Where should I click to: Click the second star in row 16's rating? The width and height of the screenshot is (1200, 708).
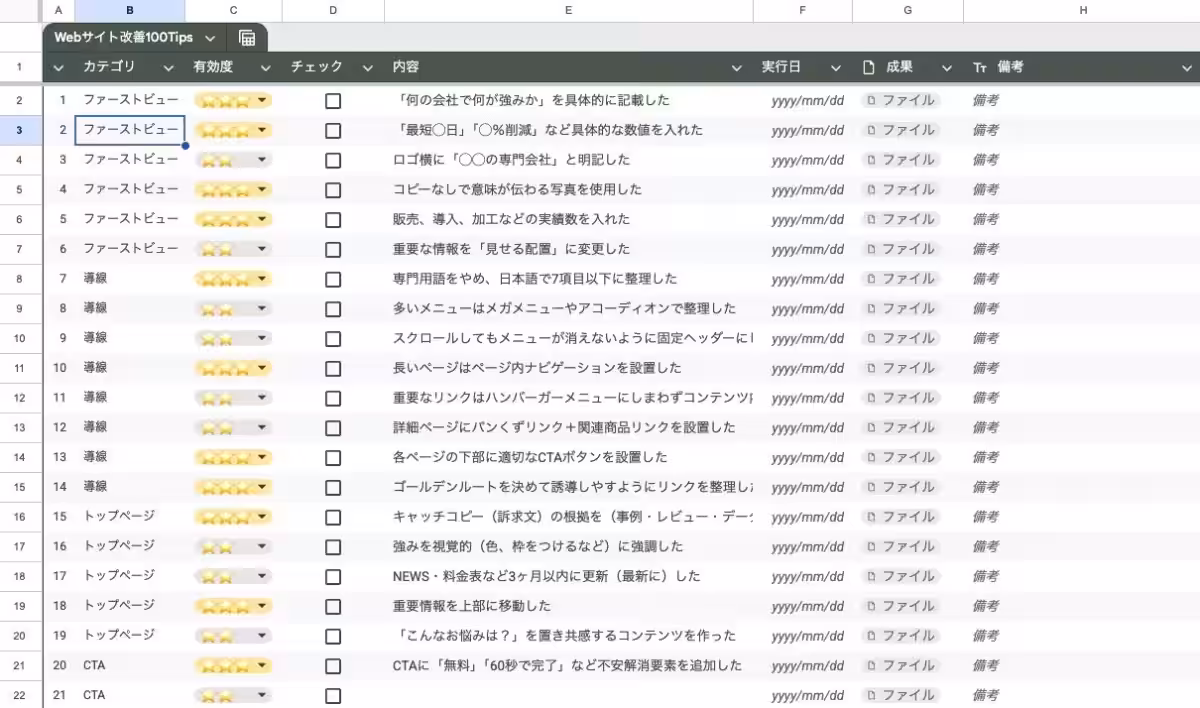pyautogui.click(x=220, y=516)
